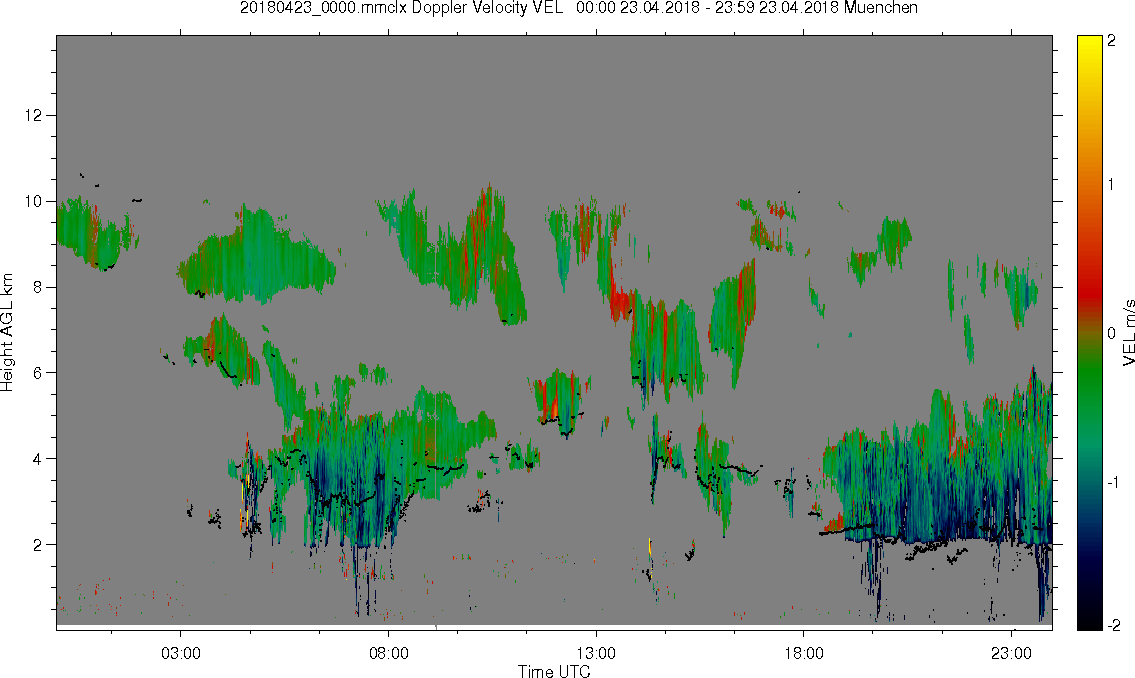Click the height label 8
The image size is (1135, 678).
(x=38, y=287)
